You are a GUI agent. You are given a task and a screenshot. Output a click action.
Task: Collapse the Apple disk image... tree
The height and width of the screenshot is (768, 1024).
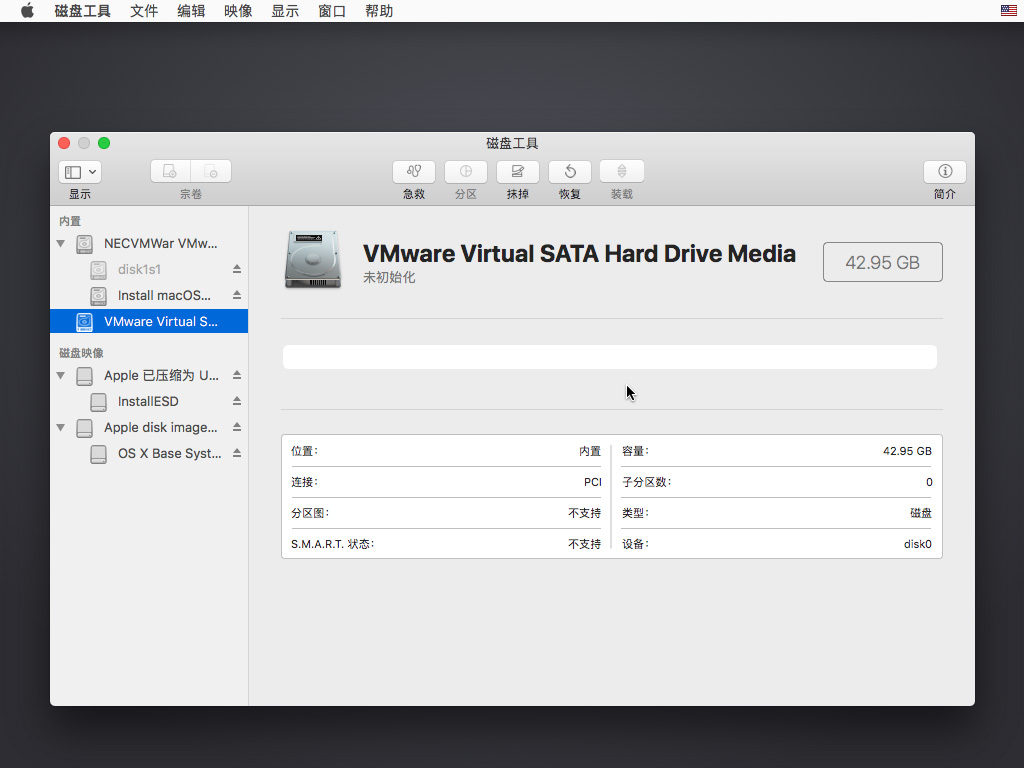(61, 428)
